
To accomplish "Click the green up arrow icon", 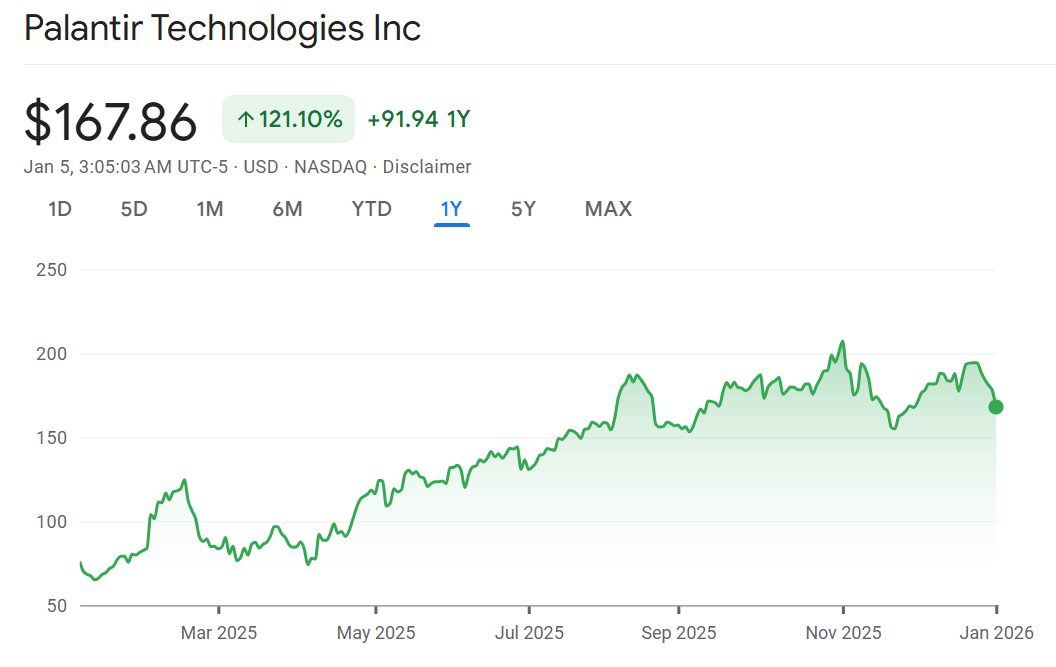I will [245, 120].
